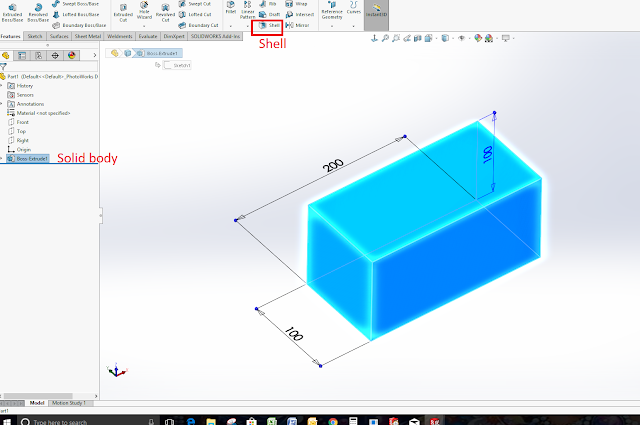Image resolution: width=640 pixels, height=425 pixels.
Task: Click the Section View icon
Action: pyautogui.click(x=418, y=38)
